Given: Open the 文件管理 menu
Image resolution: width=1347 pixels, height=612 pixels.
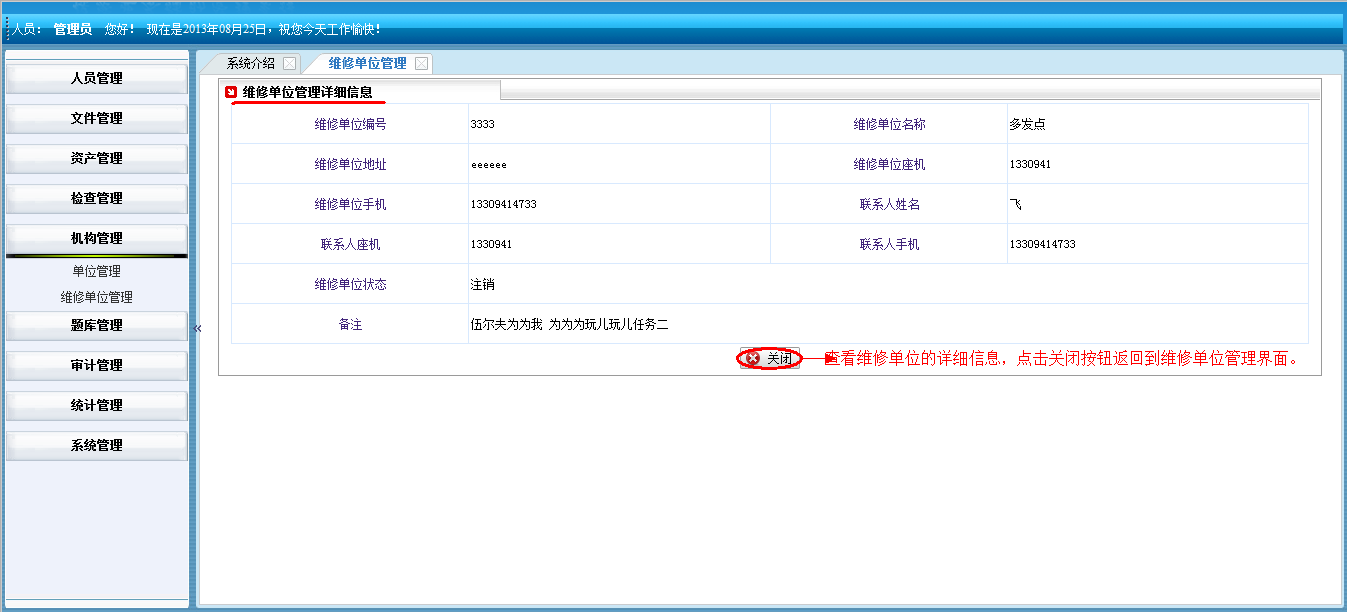Looking at the screenshot, I should 97,118.
